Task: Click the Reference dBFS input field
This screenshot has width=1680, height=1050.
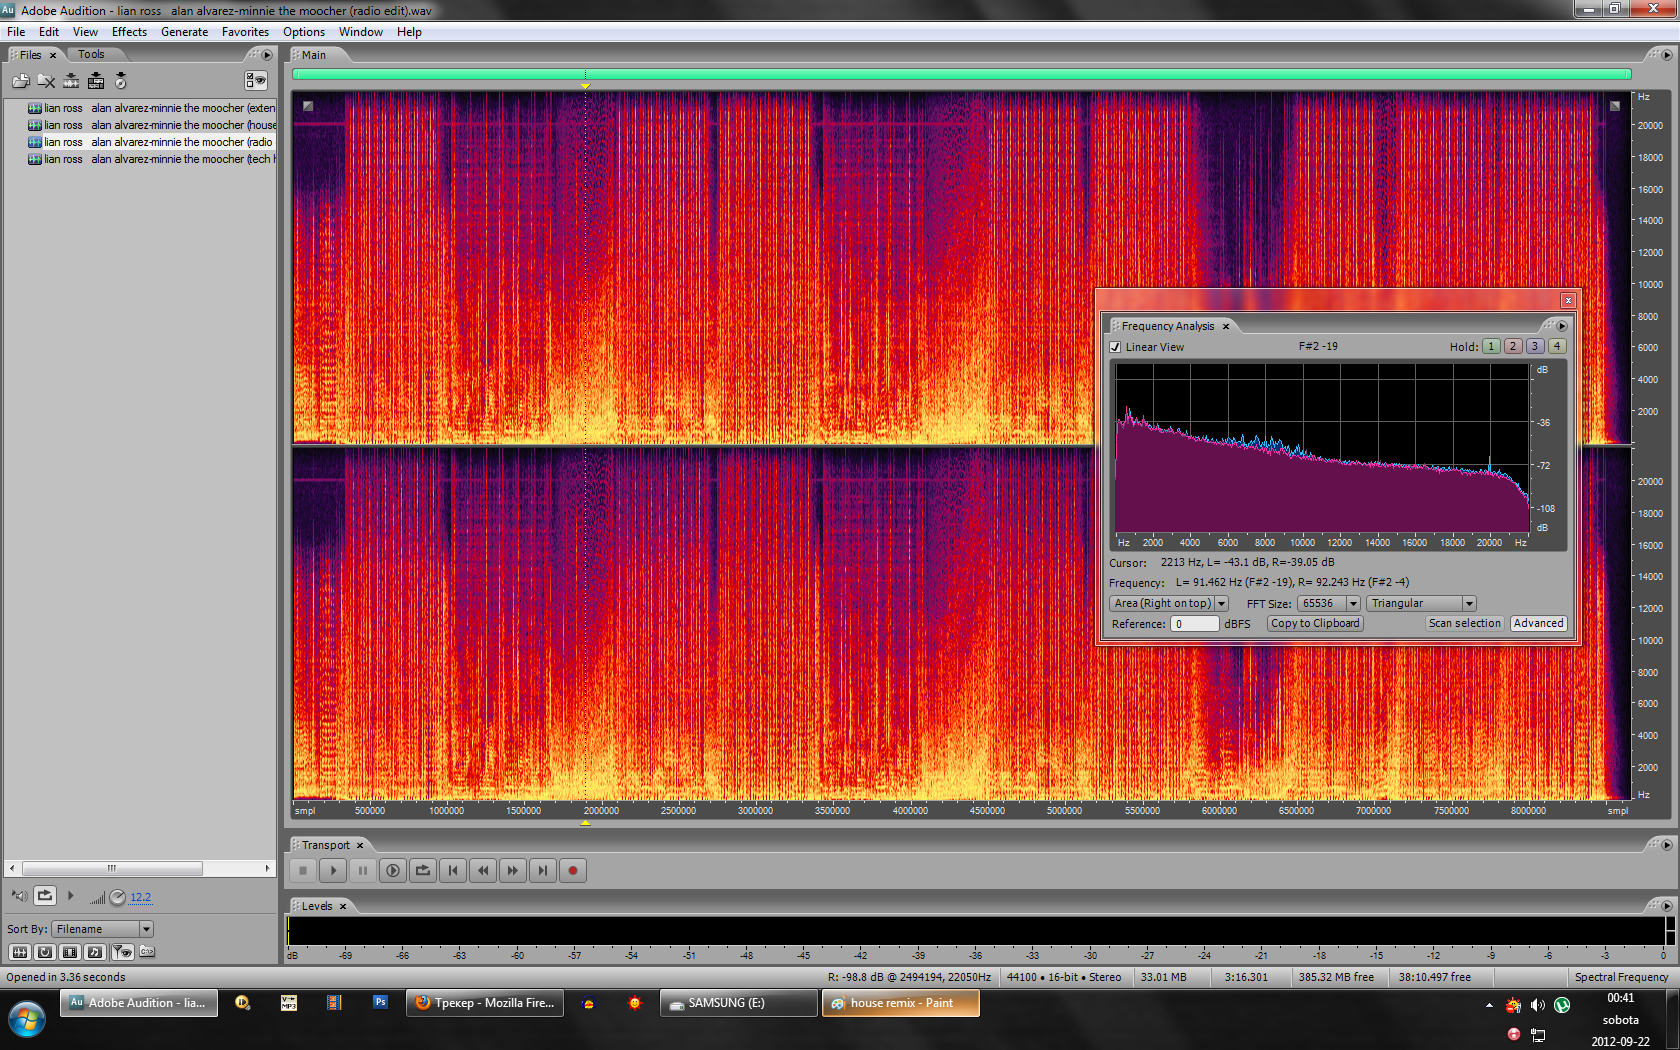Action: click(1194, 624)
